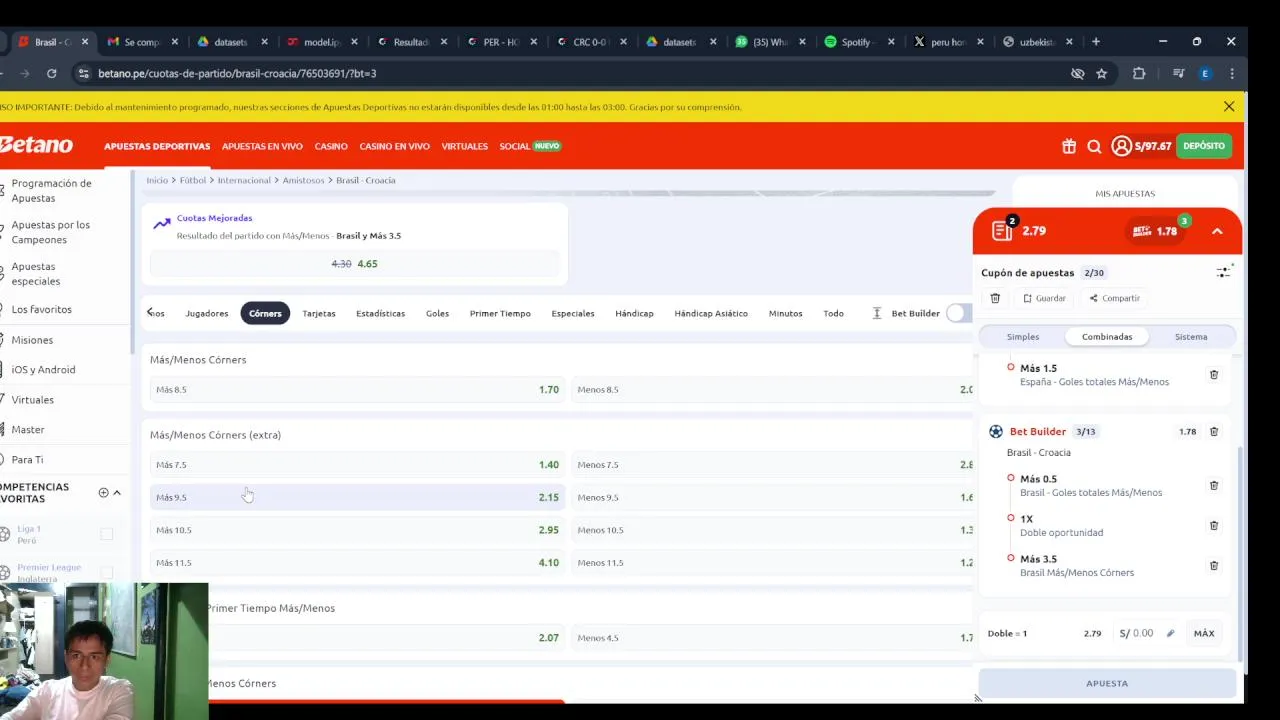
Task: Remove the 1X Doble oportunidad selection
Action: tap(1214, 525)
